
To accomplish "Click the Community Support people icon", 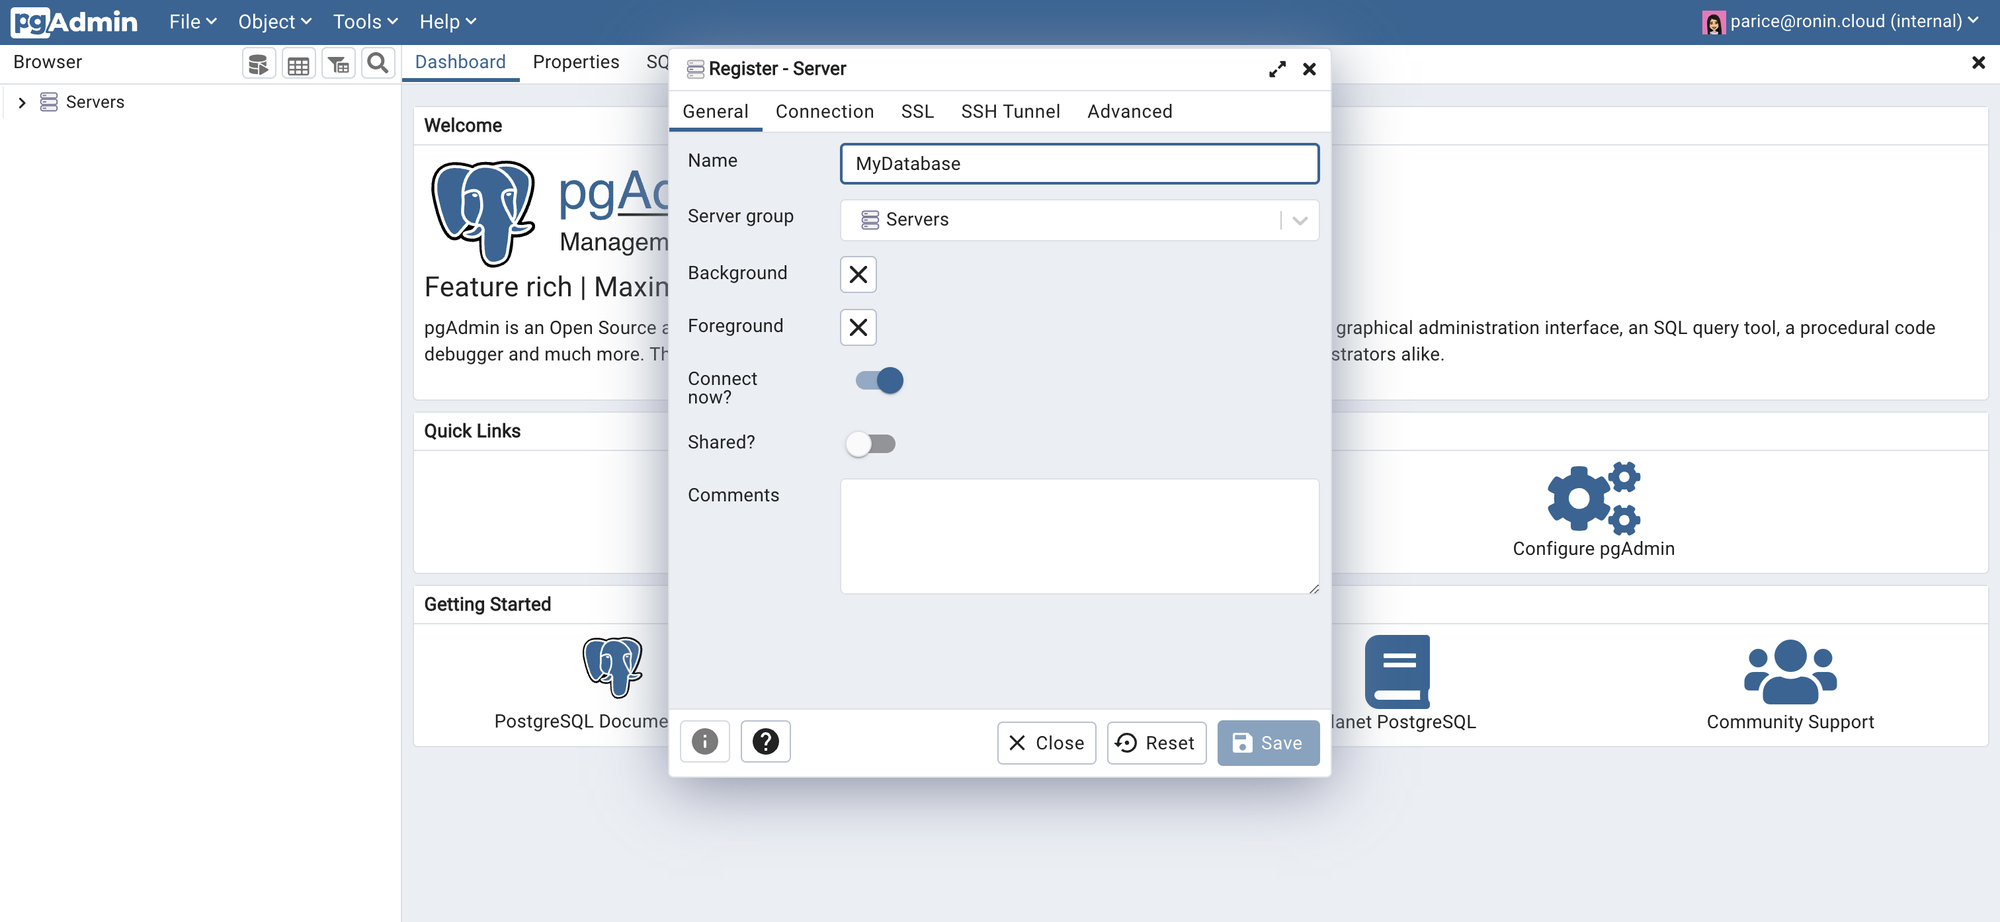I will (x=1790, y=671).
